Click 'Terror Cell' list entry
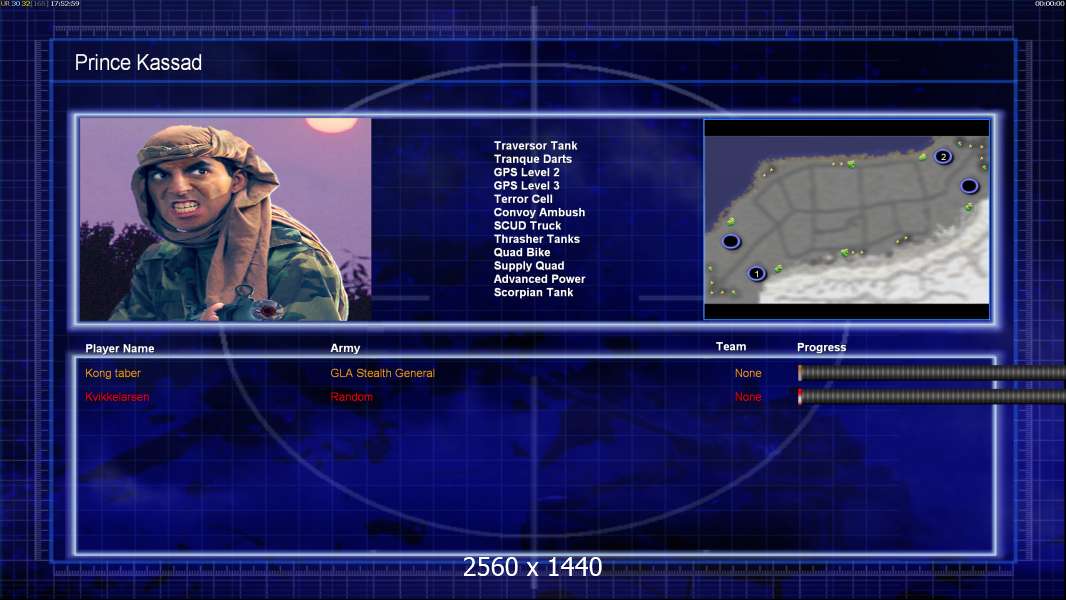Viewport: 1066px width, 600px height. (x=523, y=199)
